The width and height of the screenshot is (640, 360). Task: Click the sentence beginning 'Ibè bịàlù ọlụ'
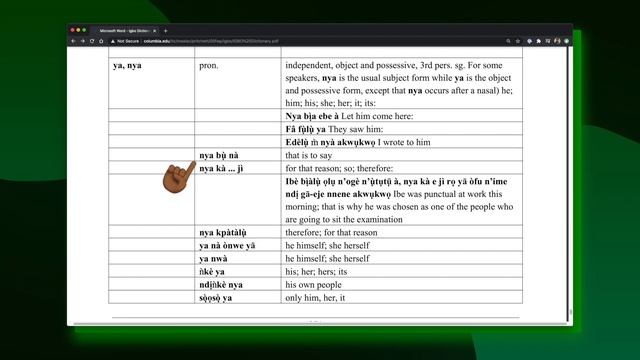(x=399, y=200)
